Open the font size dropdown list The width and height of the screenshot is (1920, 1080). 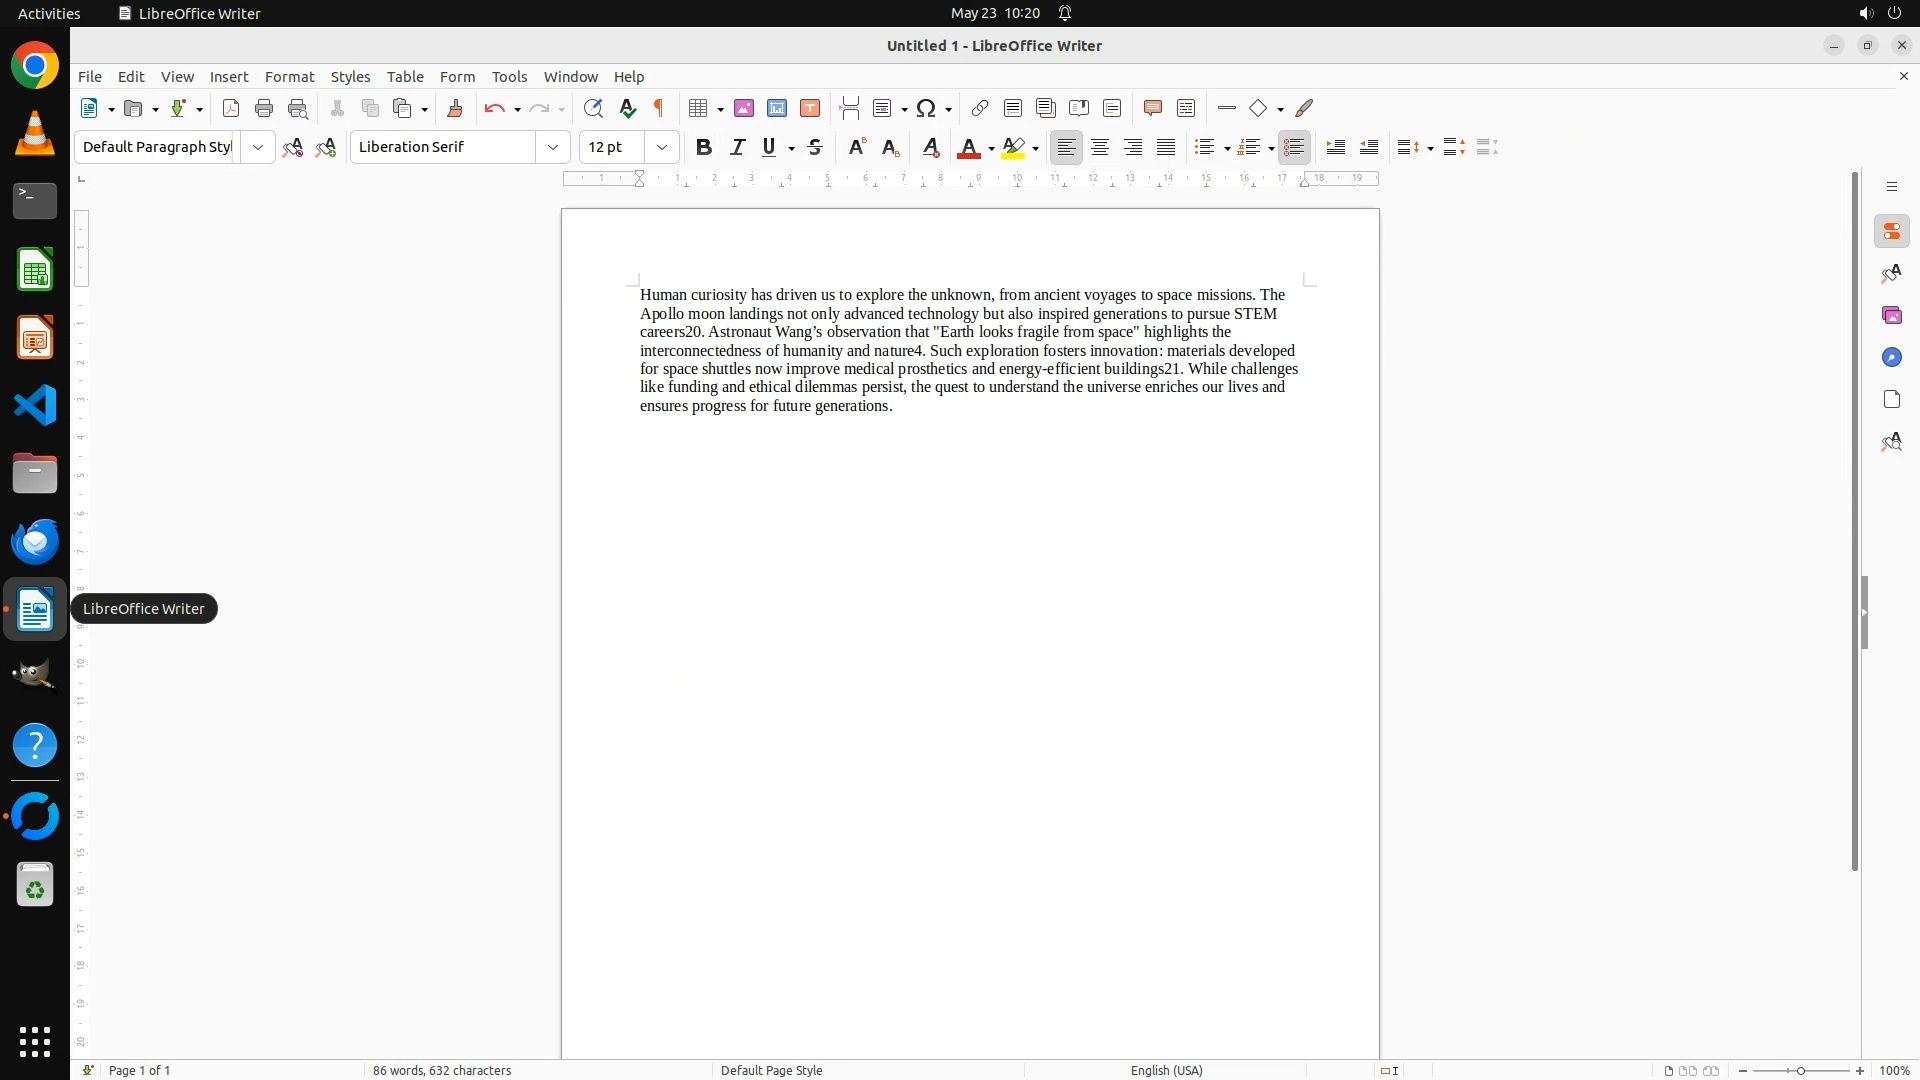(662, 147)
